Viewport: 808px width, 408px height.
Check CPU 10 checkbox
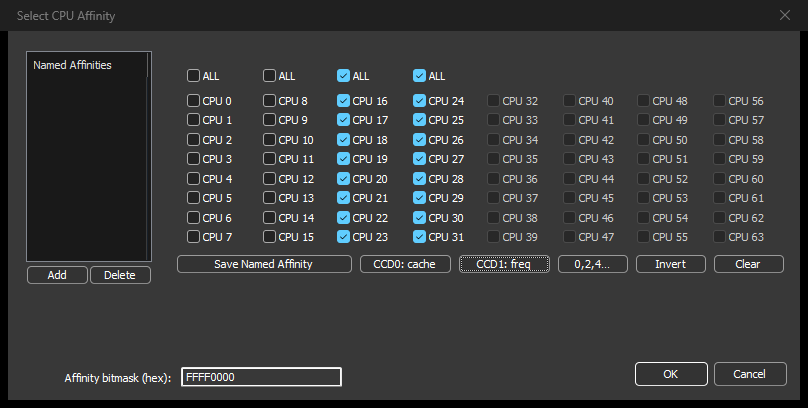tap(269, 140)
